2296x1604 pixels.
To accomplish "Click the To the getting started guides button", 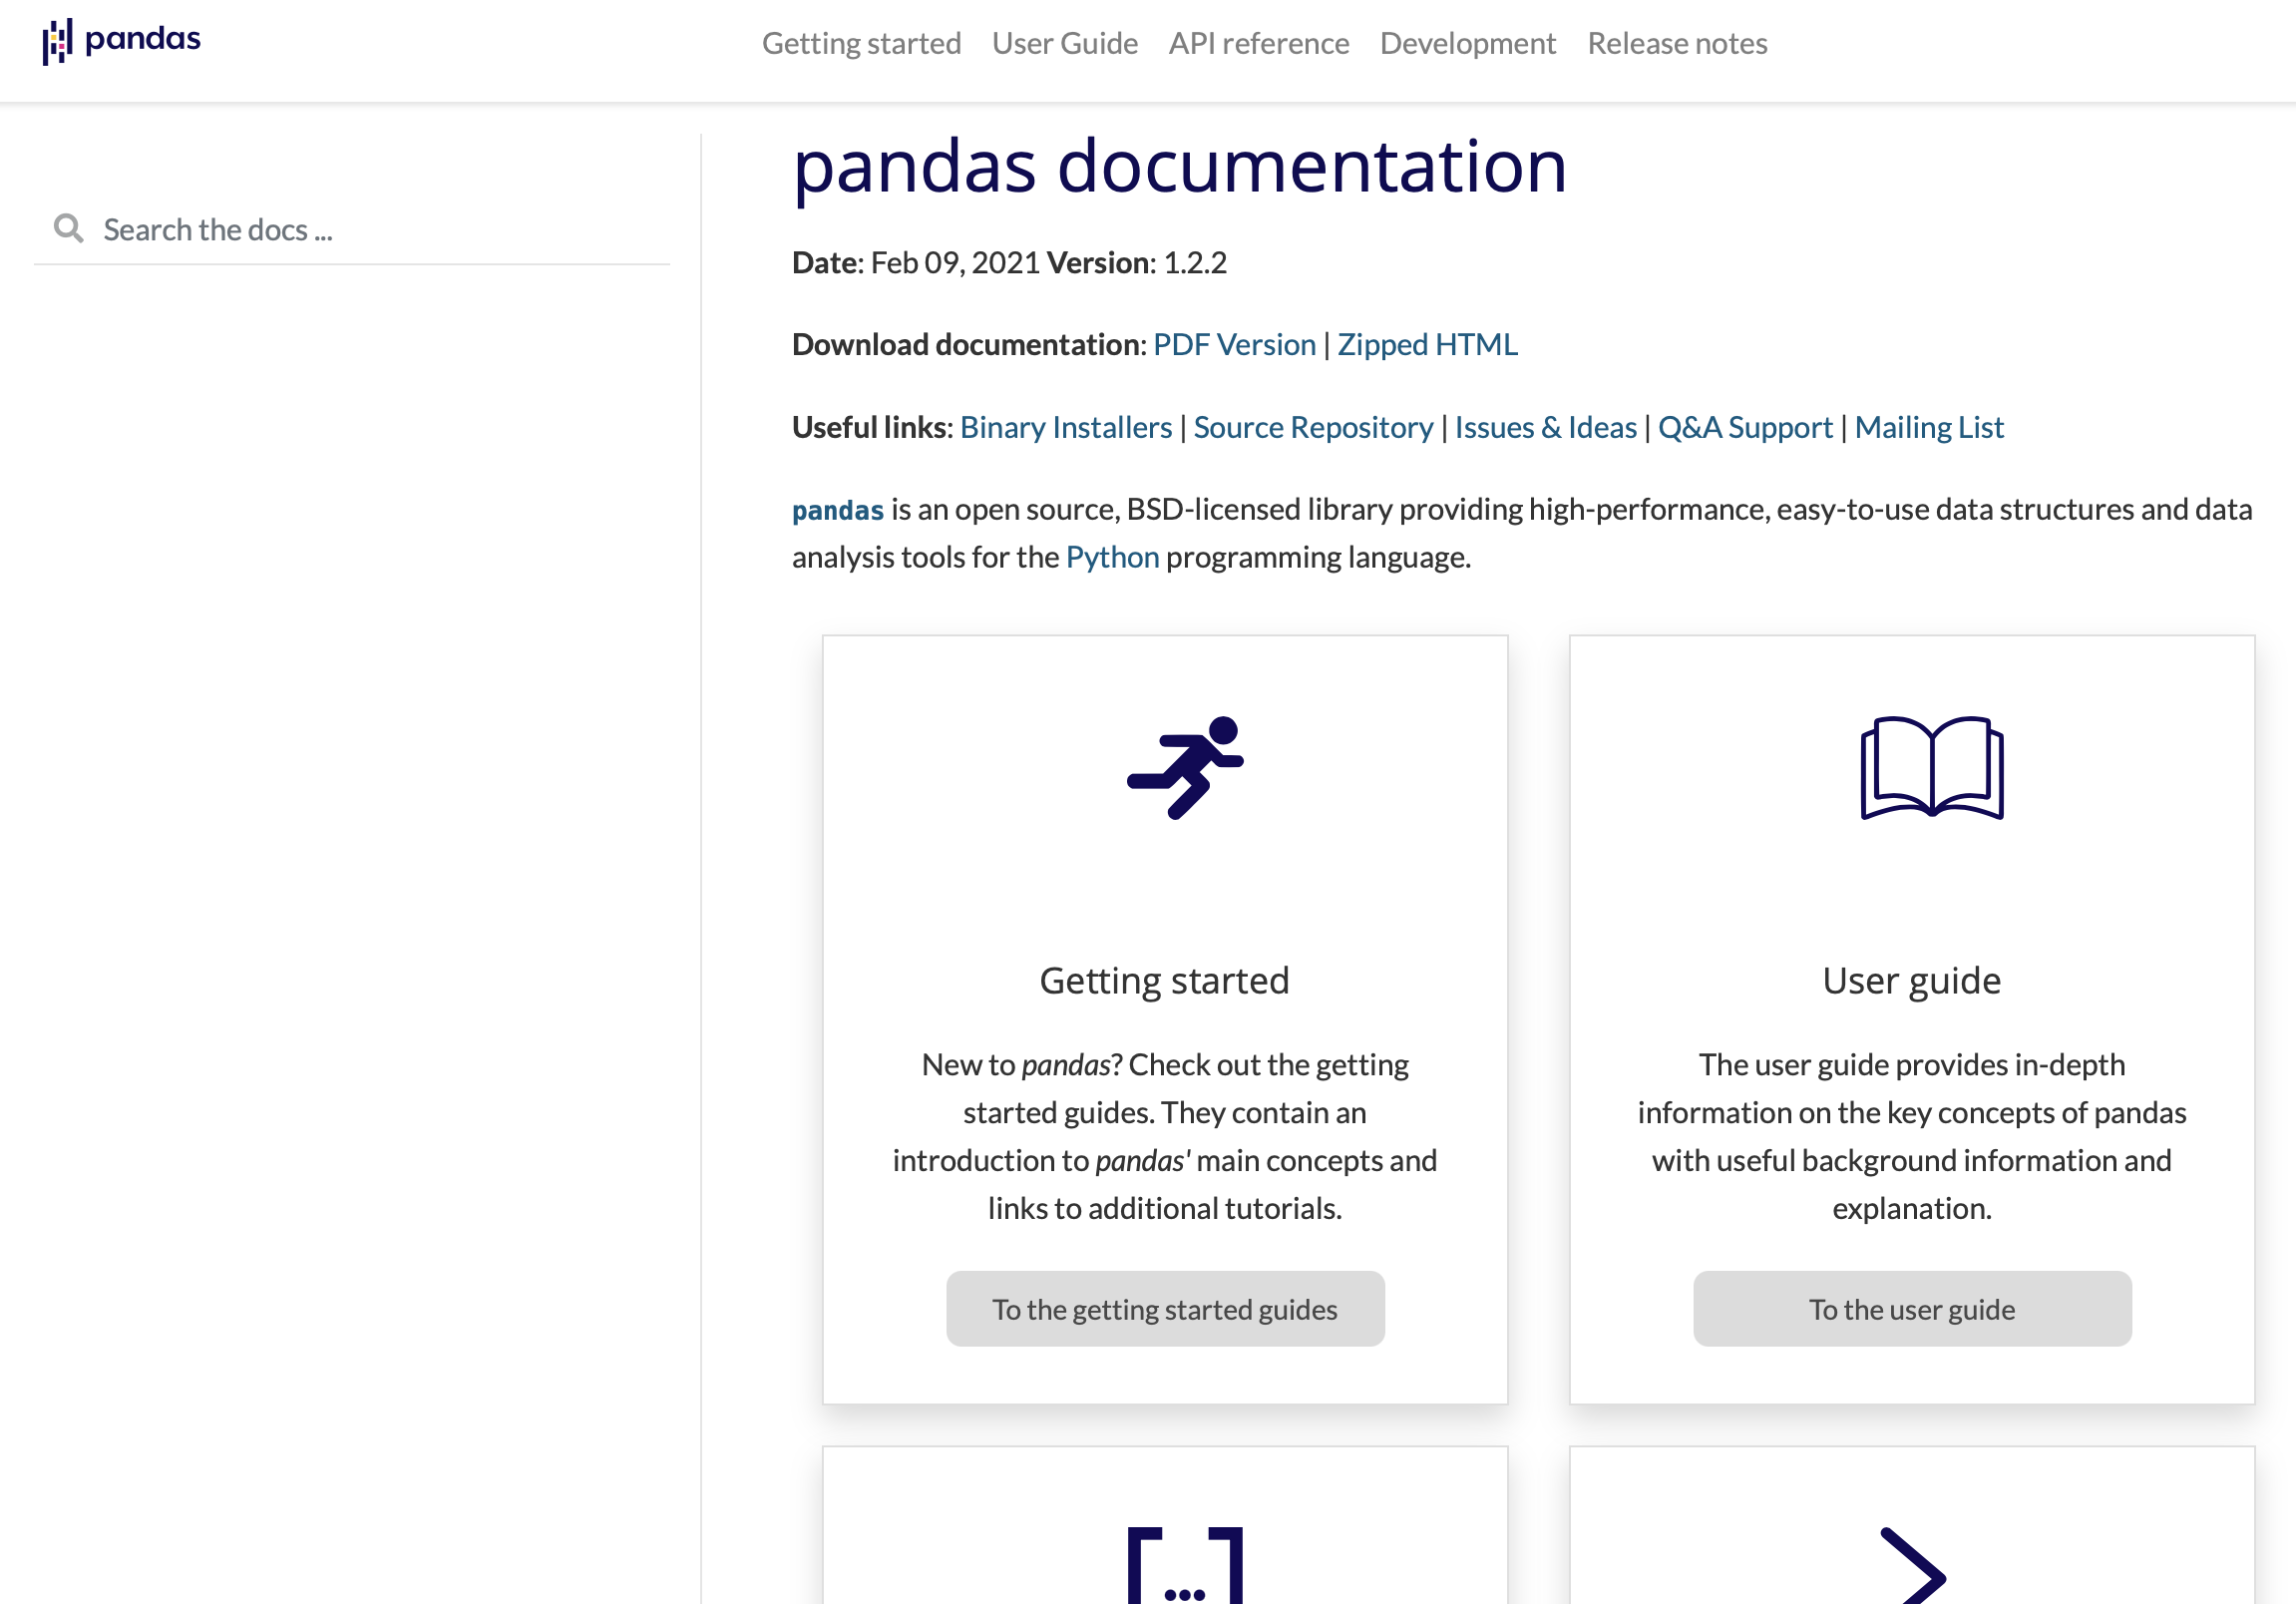I will [x=1164, y=1308].
